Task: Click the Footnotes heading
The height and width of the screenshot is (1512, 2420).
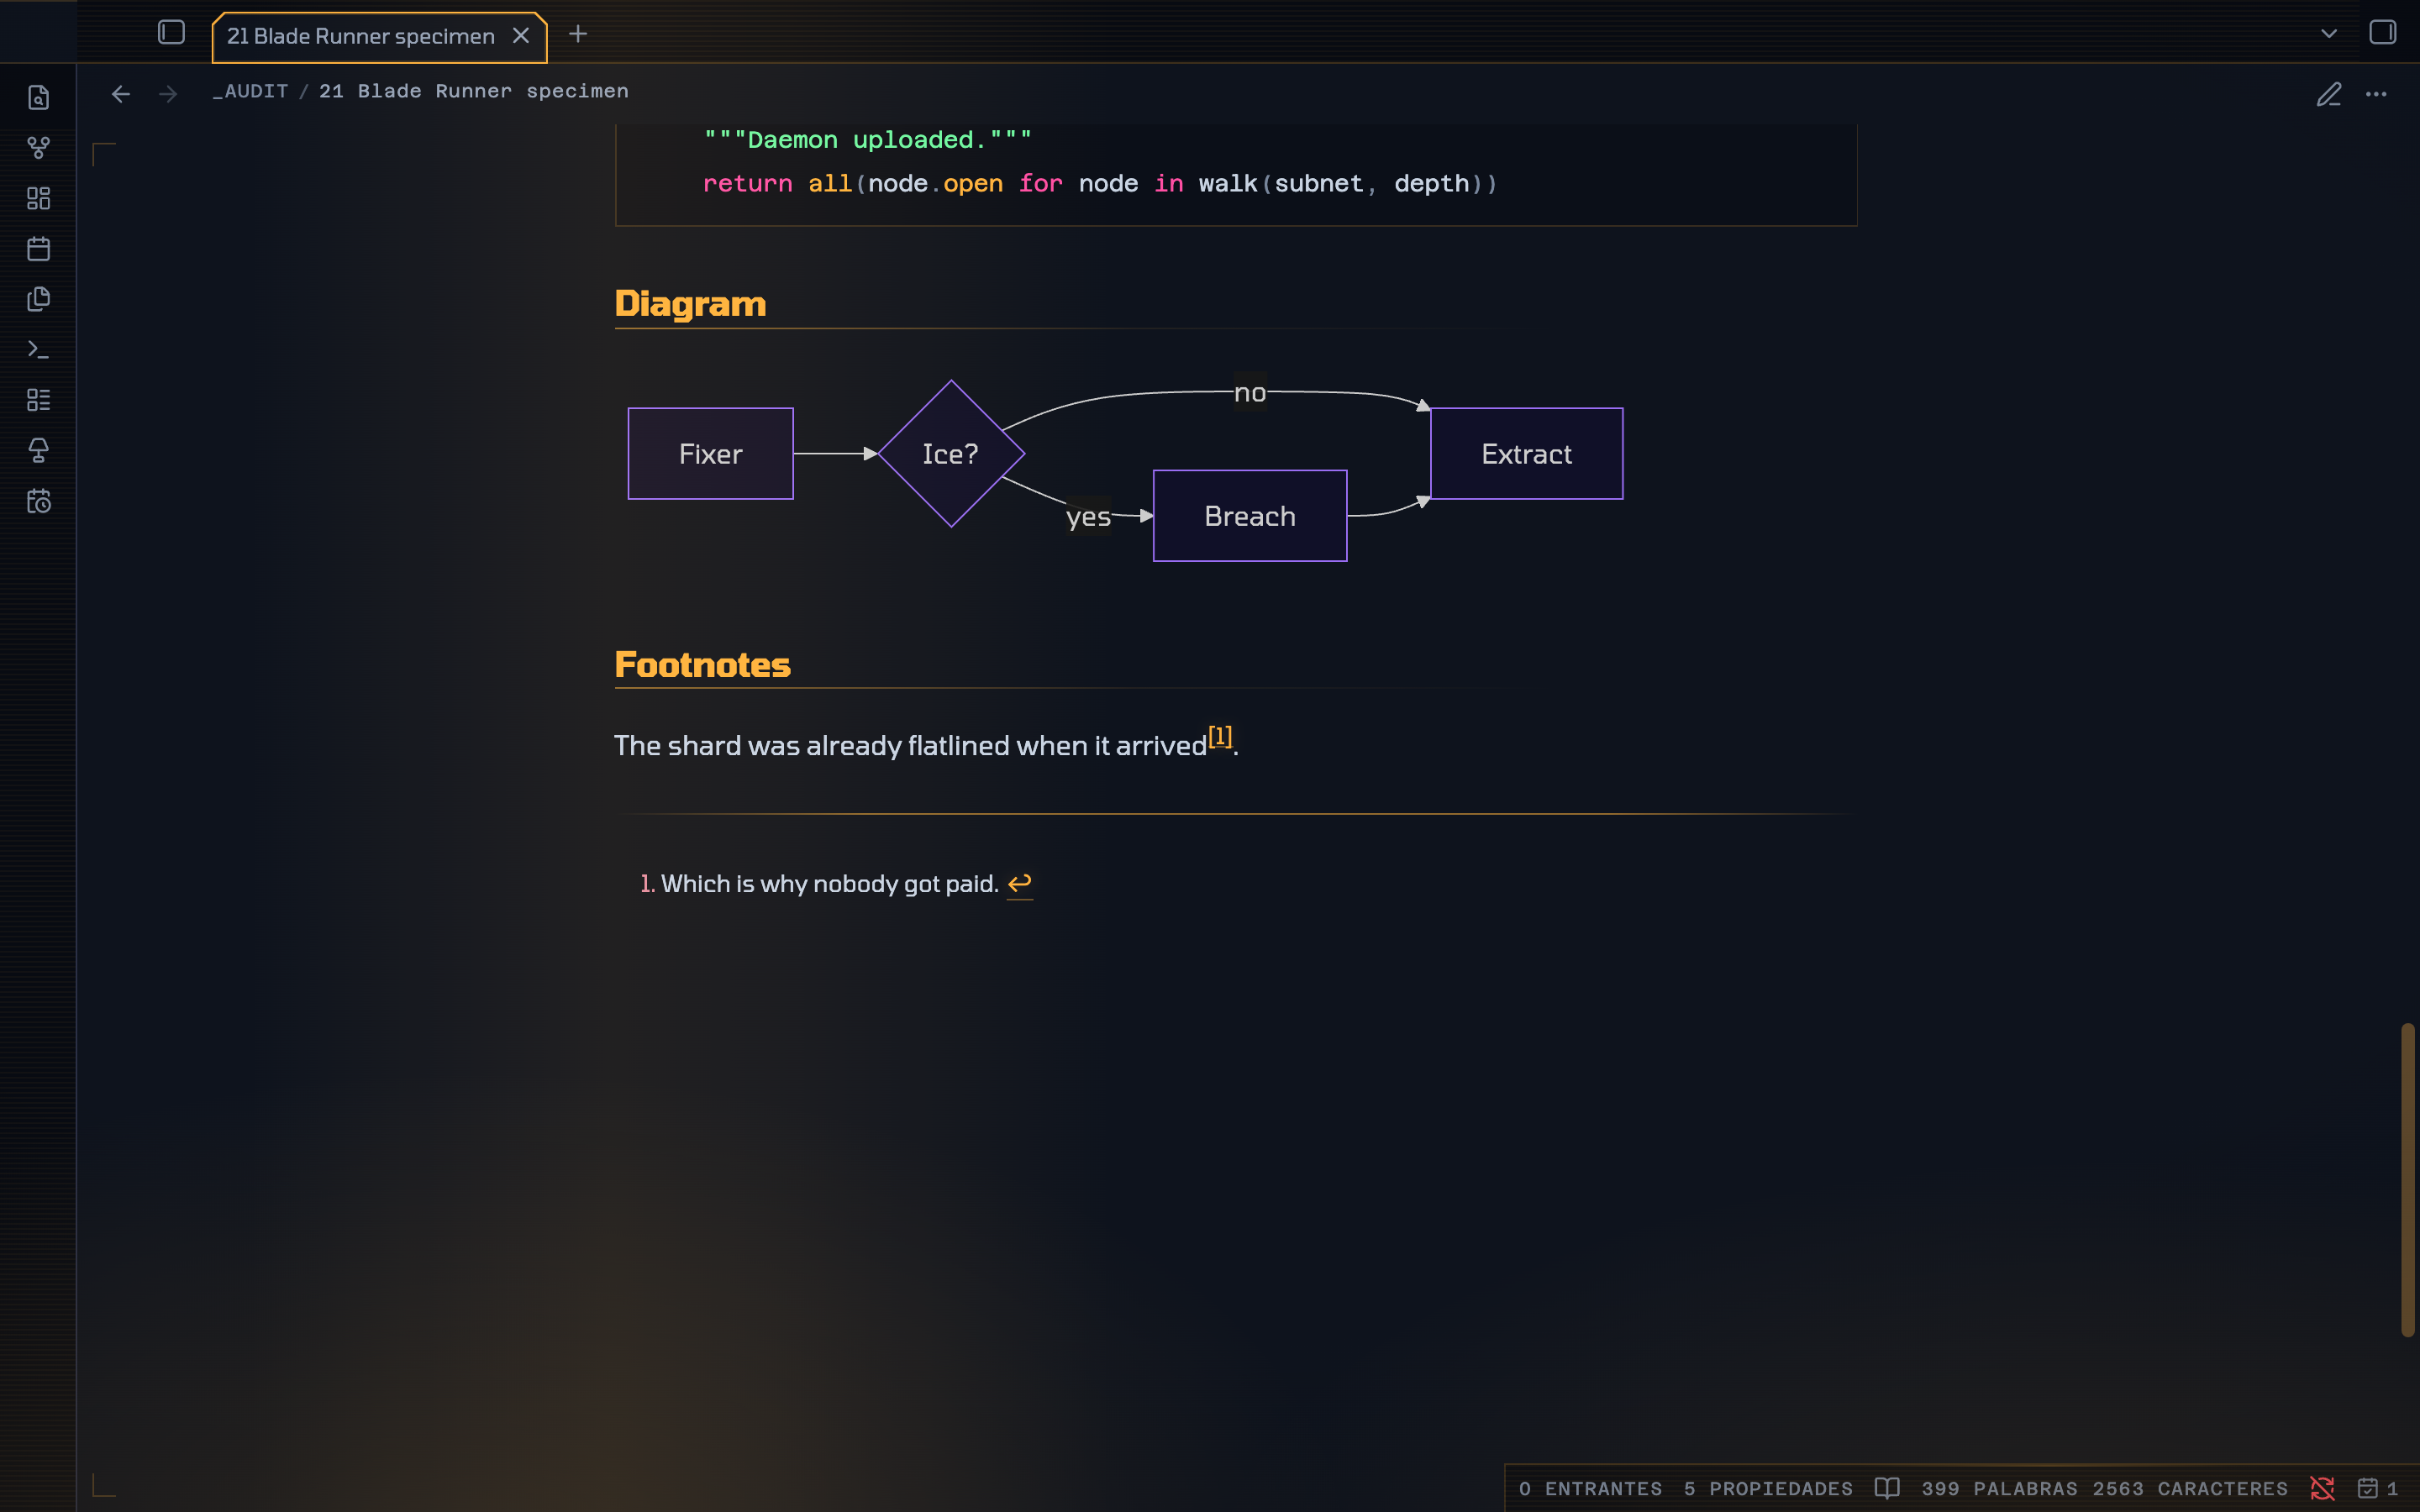Action: pyautogui.click(x=702, y=665)
